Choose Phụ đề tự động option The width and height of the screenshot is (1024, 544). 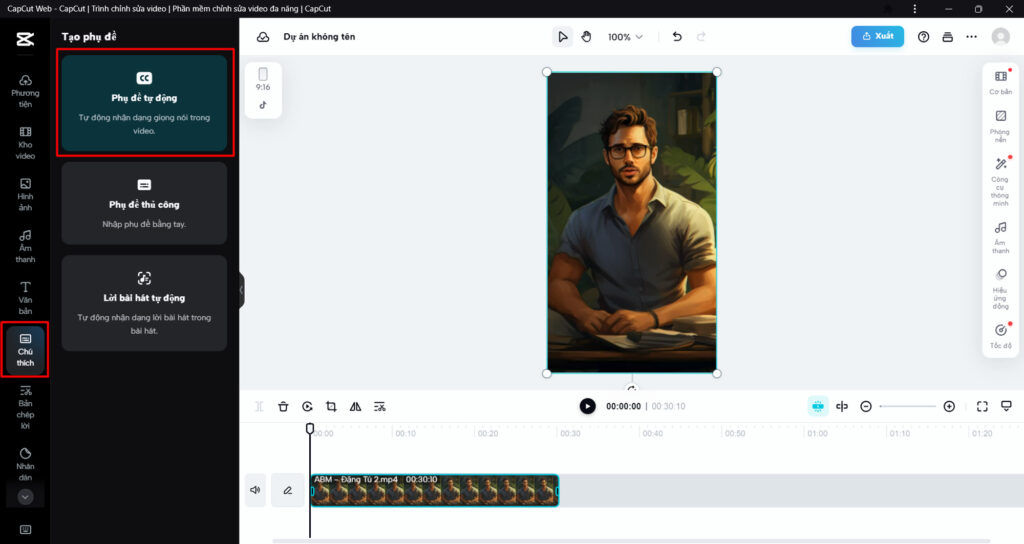click(146, 104)
